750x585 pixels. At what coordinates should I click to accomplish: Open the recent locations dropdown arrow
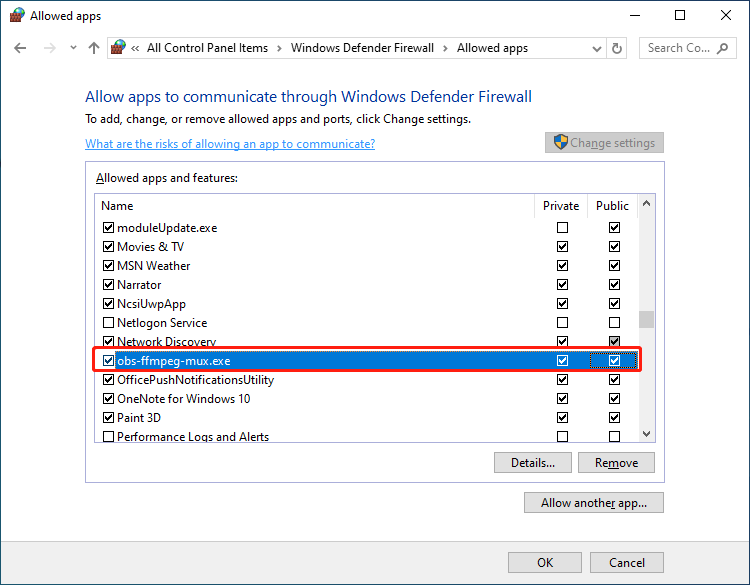tap(73, 48)
